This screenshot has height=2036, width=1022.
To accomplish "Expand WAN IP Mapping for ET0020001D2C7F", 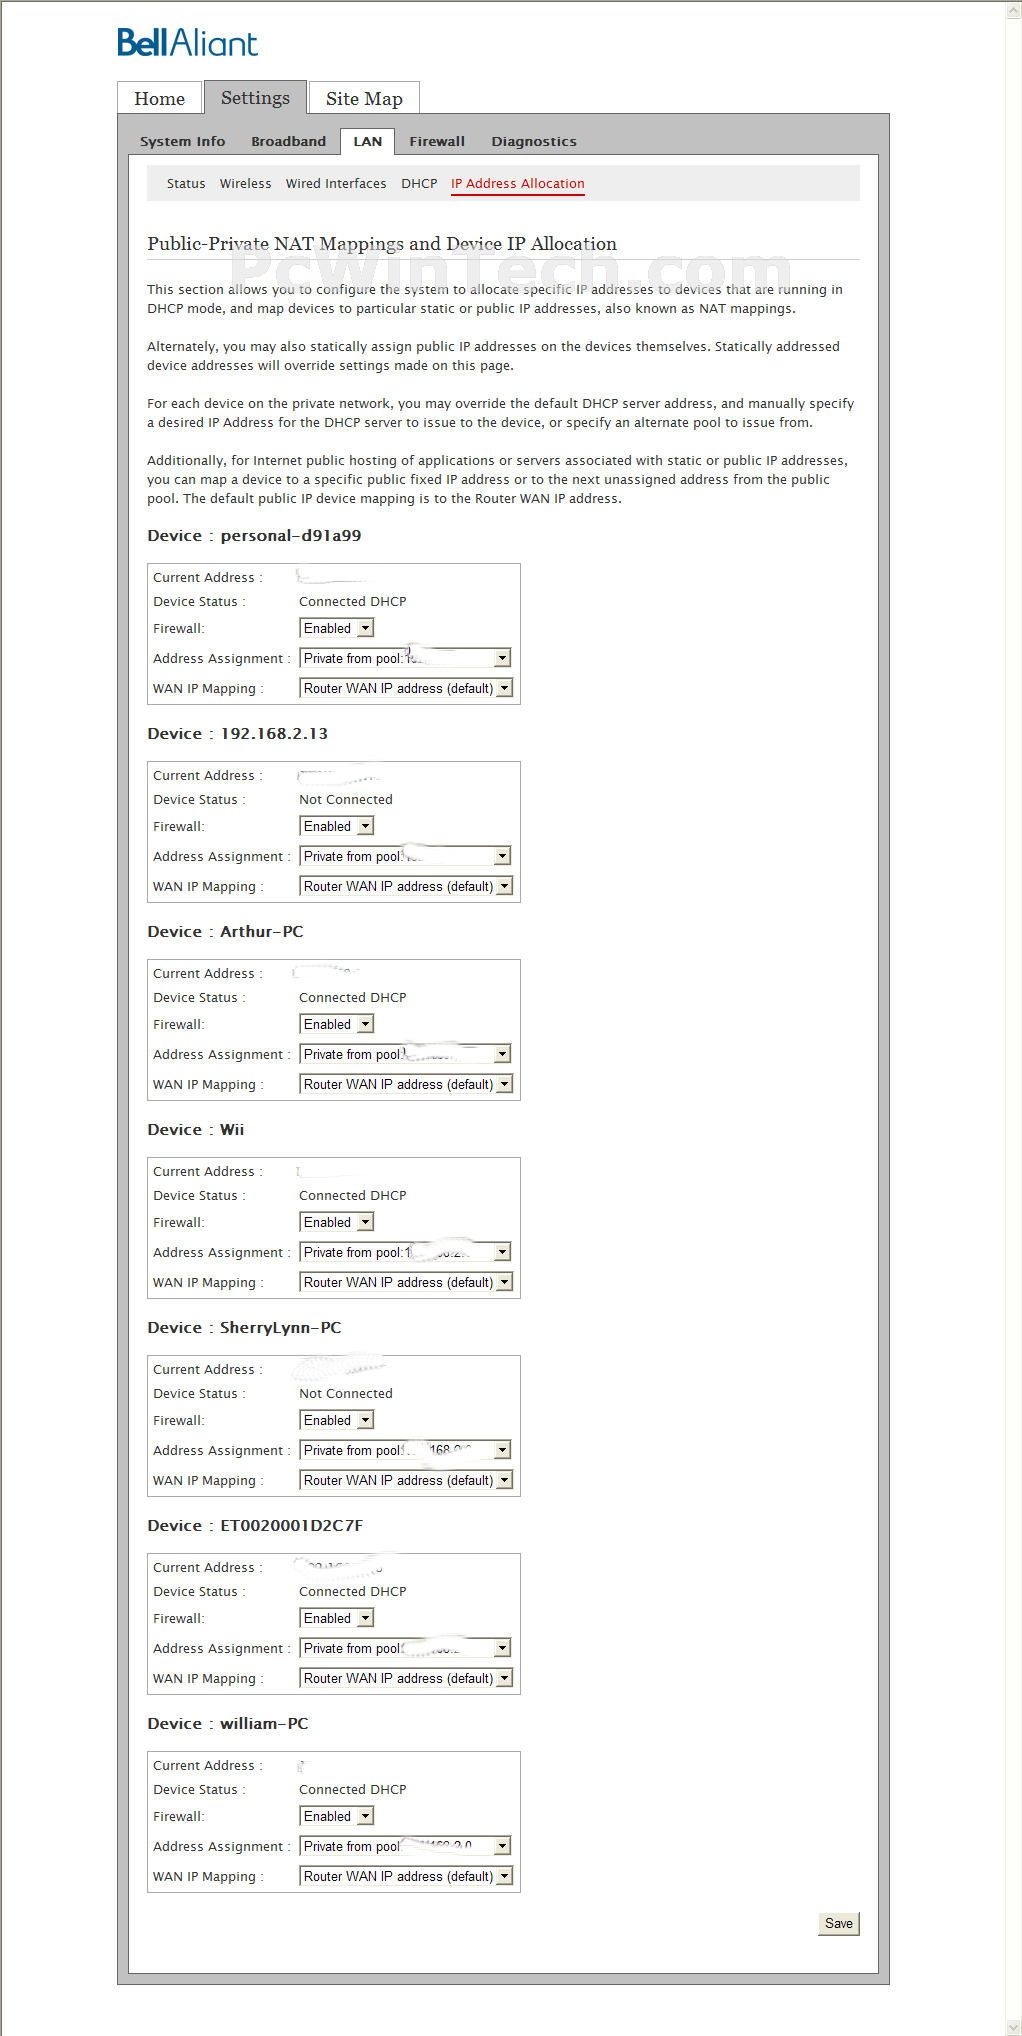I will coord(406,1678).
